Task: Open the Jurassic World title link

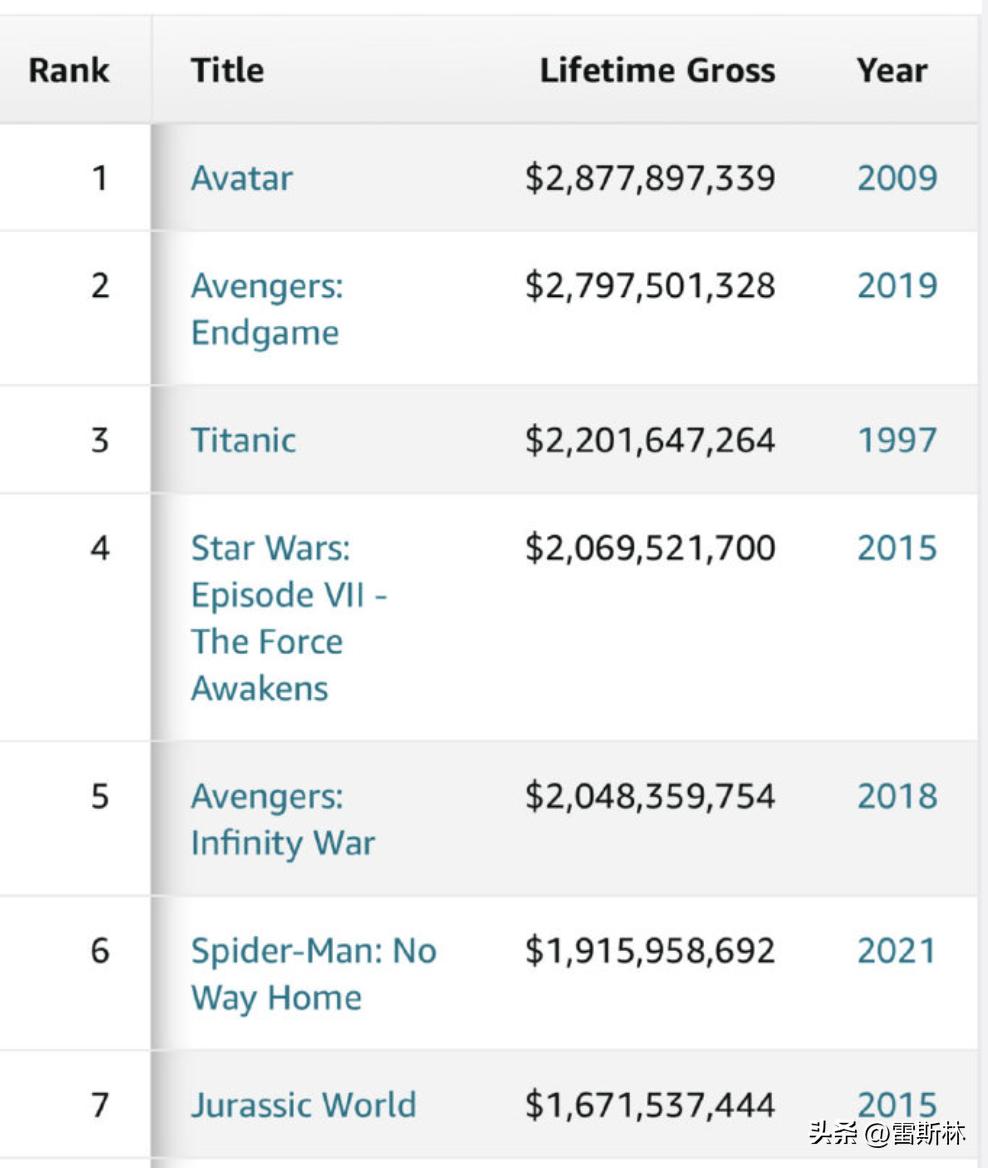Action: pos(303,1104)
